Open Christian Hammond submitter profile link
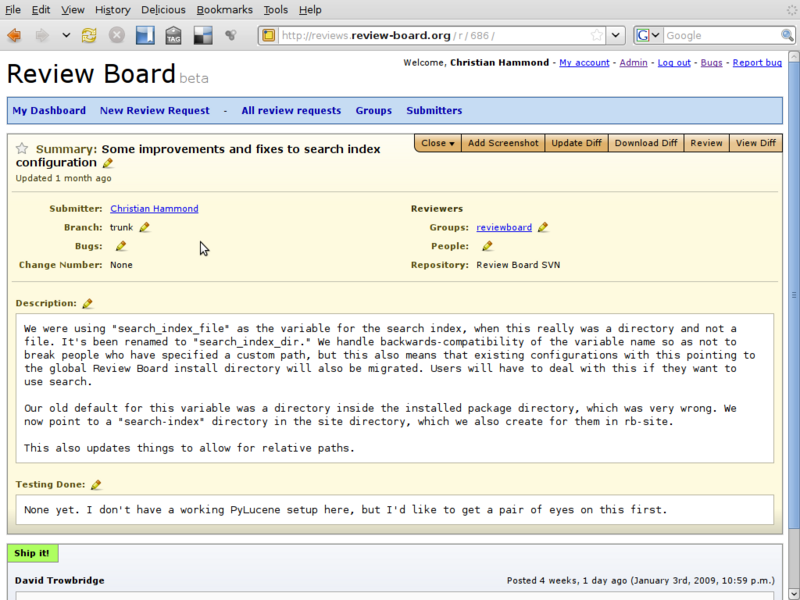 click(x=154, y=208)
